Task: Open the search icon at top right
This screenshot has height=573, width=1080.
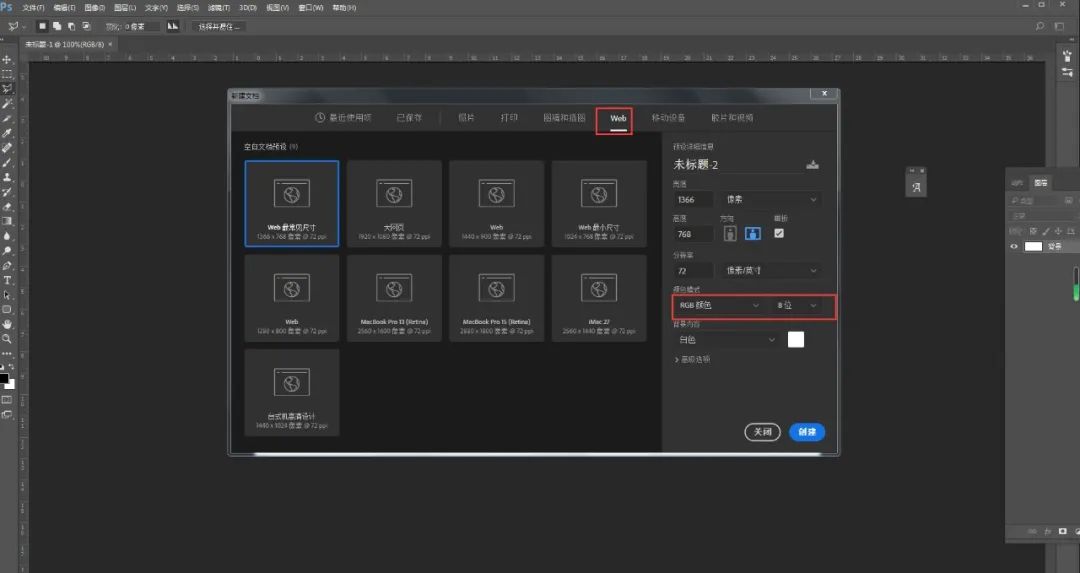Action: pyautogui.click(x=1041, y=27)
